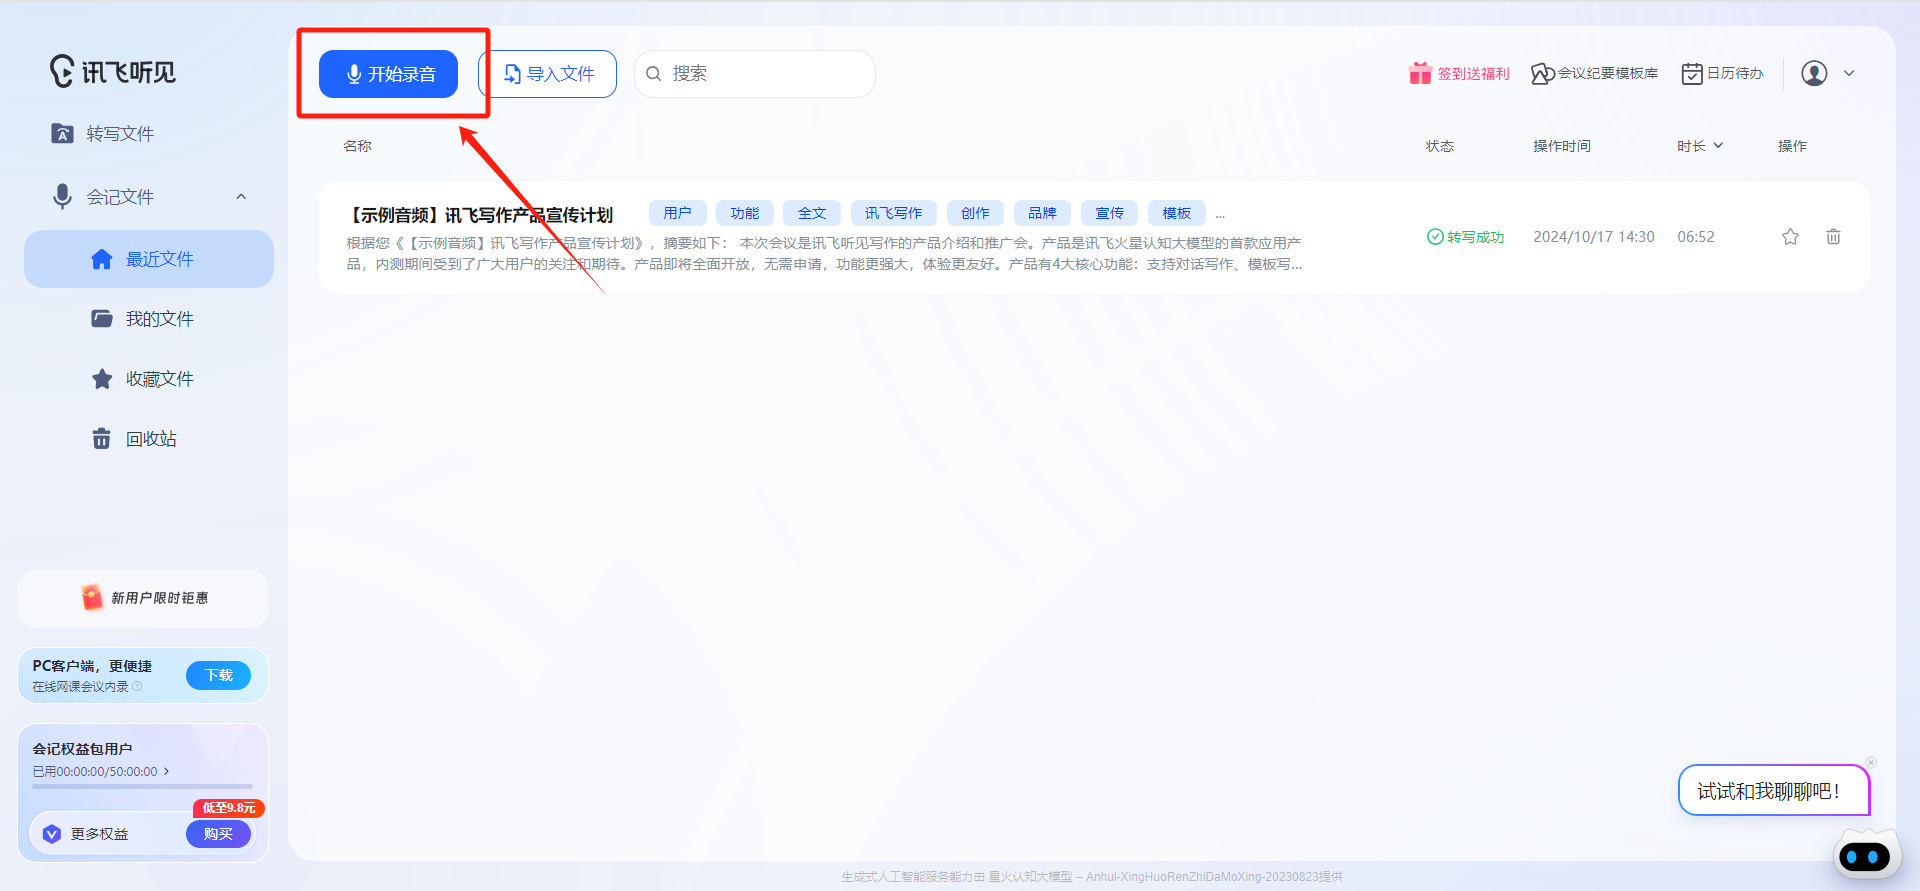Click the 购买 purchase button
The height and width of the screenshot is (891, 1920).
pos(218,834)
